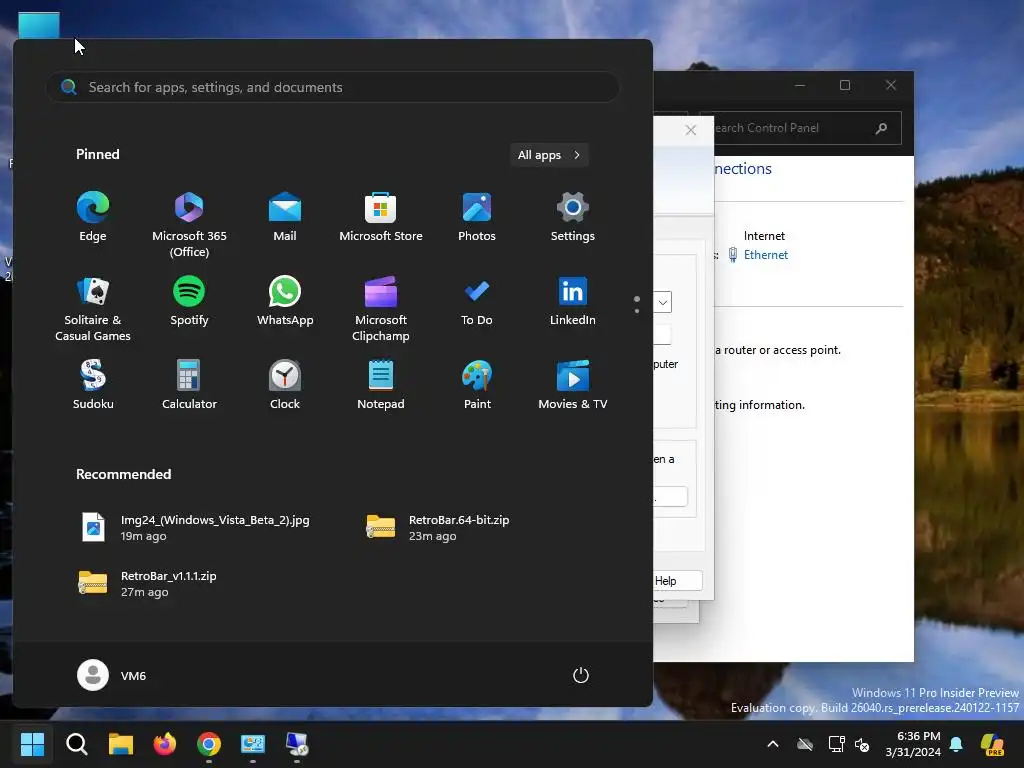Launch Firefox from taskbar
The image size is (1024, 768).
(x=165, y=744)
